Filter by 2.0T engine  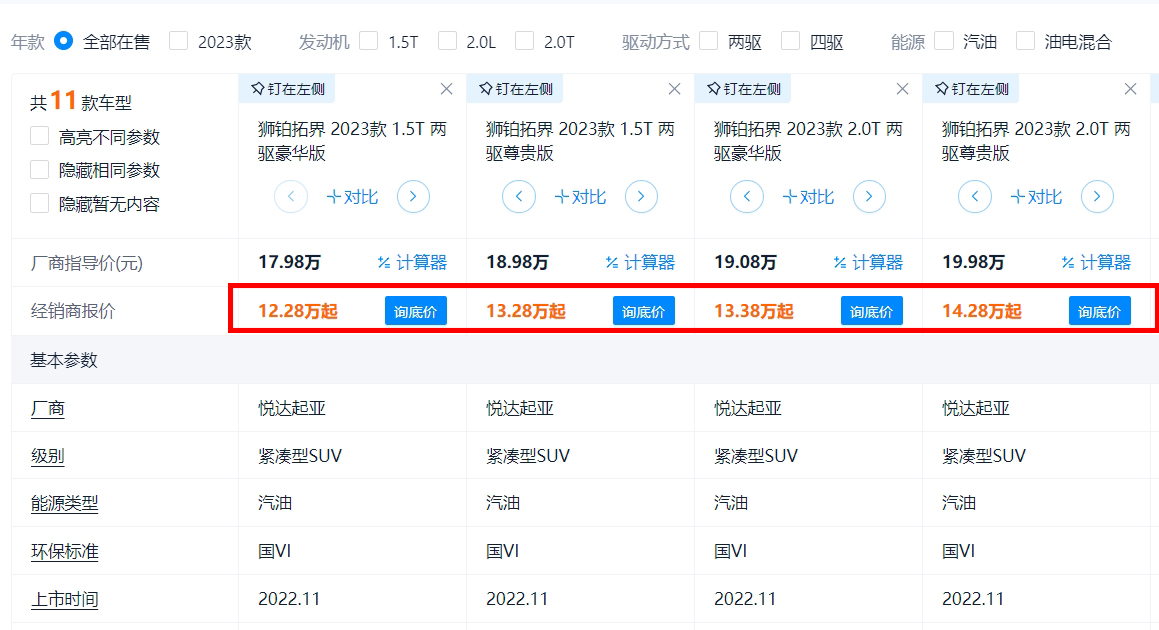tap(525, 41)
